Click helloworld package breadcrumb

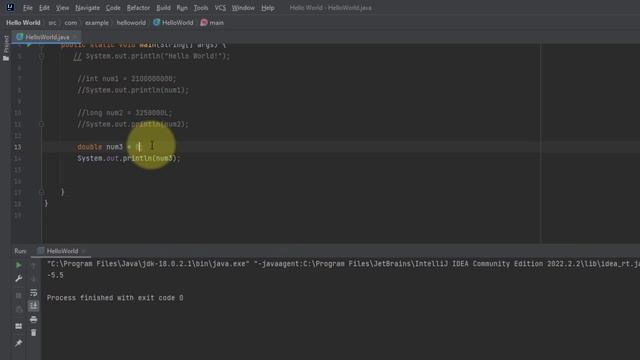pos(131,23)
